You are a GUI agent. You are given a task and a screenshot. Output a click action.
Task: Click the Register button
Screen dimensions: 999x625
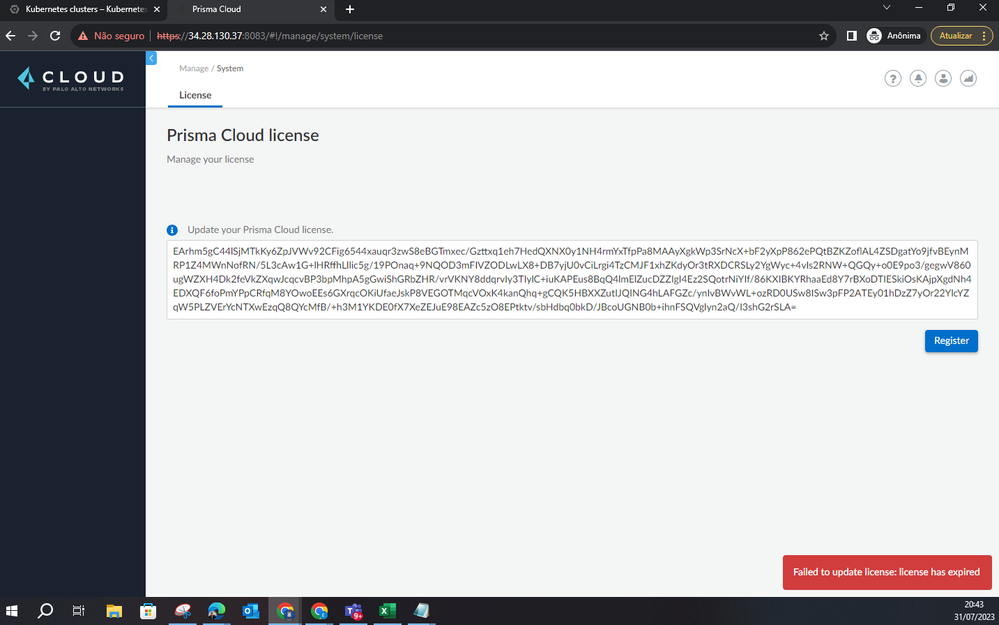(951, 341)
